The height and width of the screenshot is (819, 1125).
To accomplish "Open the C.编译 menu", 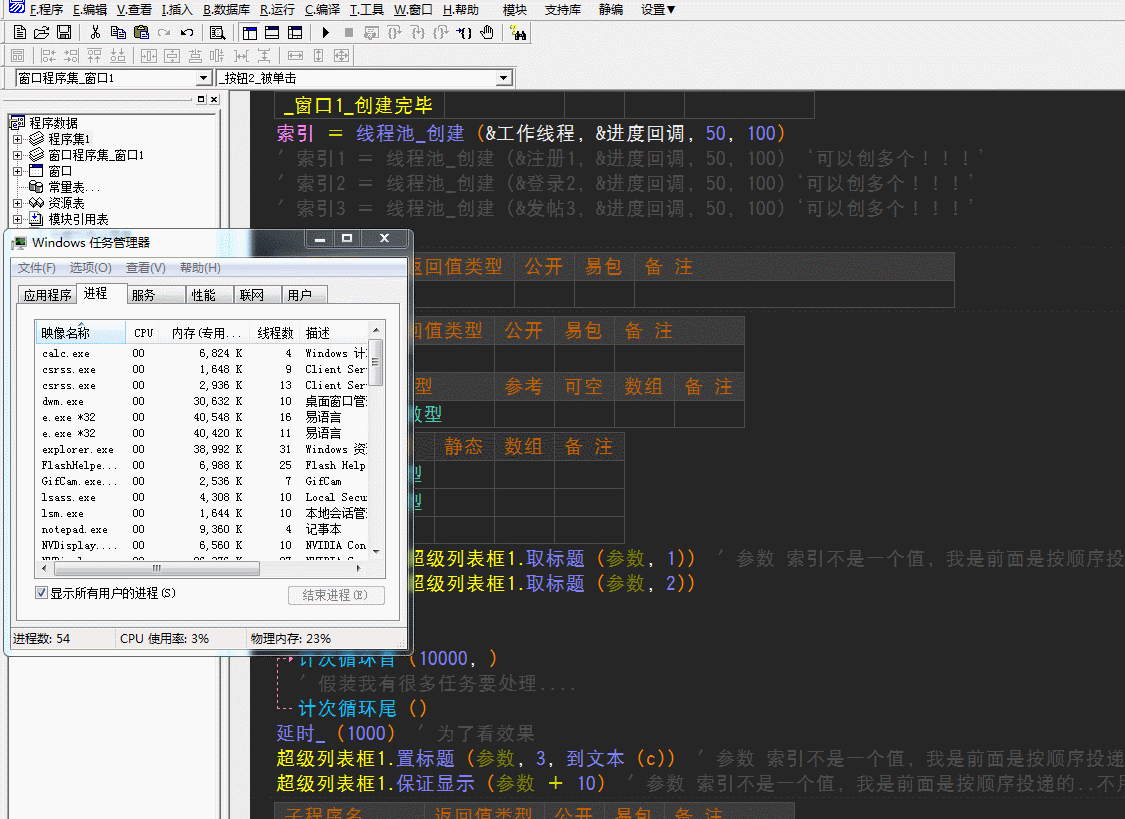I will click(x=322, y=9).
